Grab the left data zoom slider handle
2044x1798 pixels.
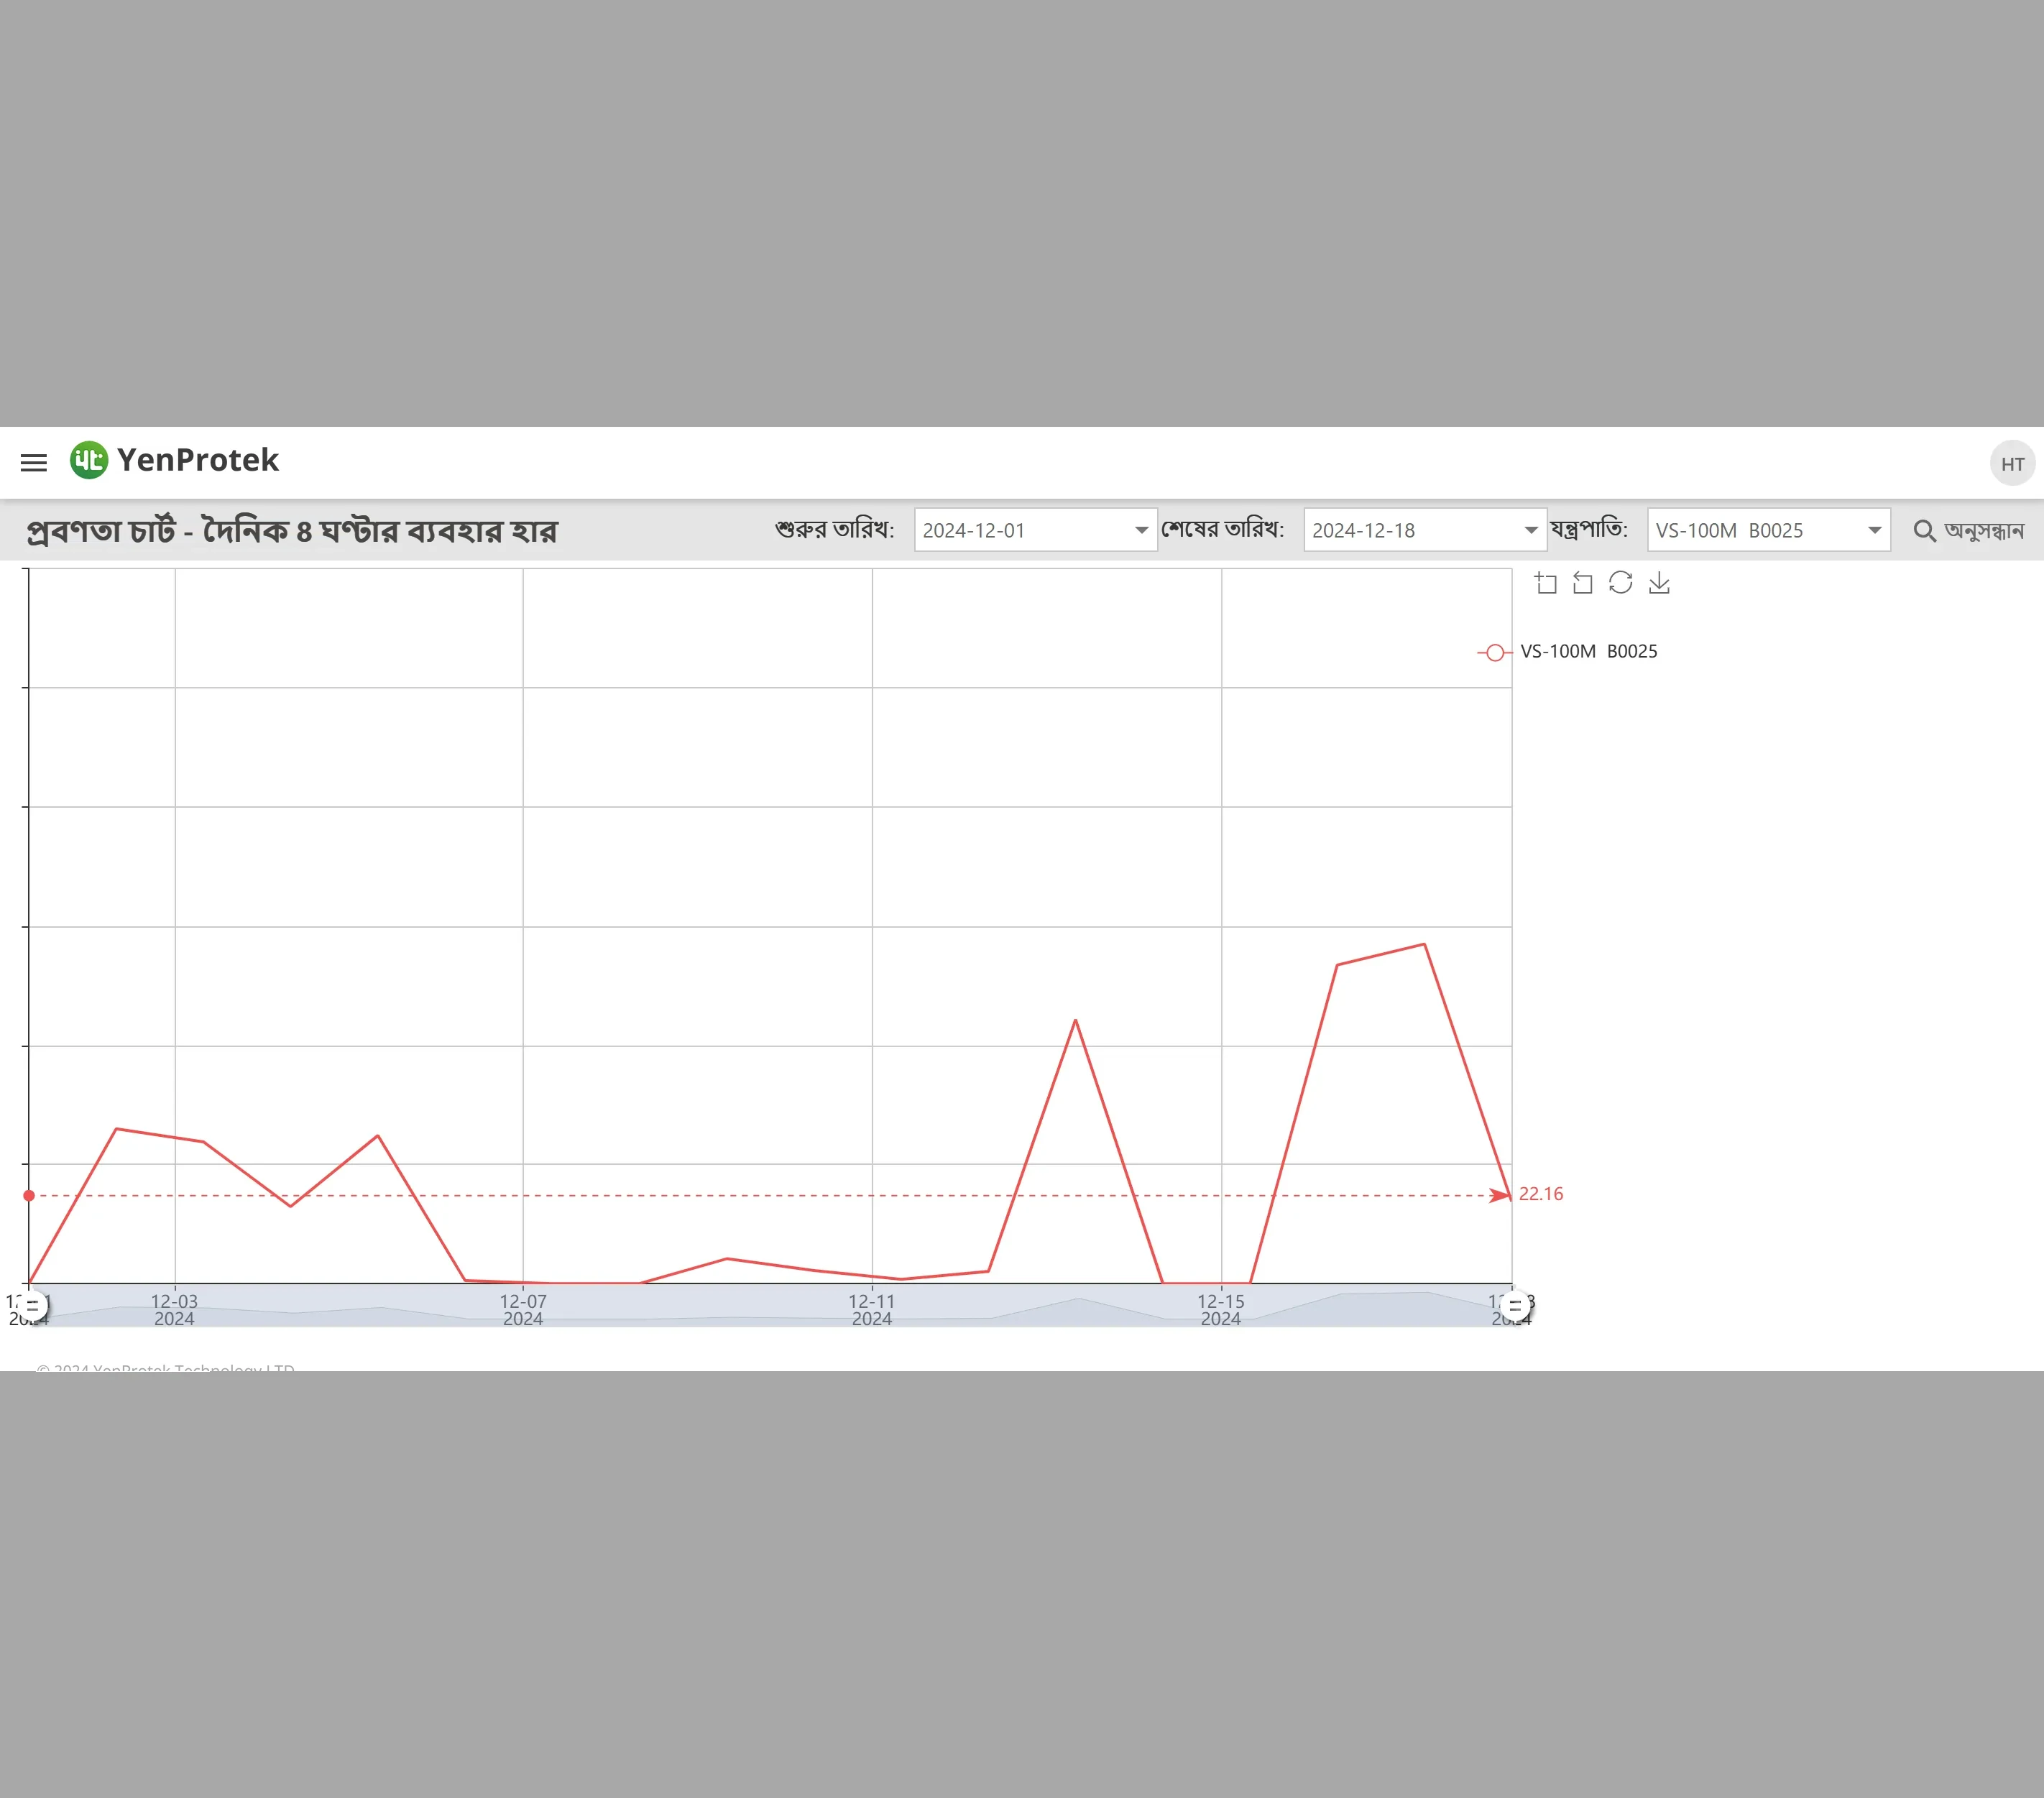click(x=32, y=1306)
